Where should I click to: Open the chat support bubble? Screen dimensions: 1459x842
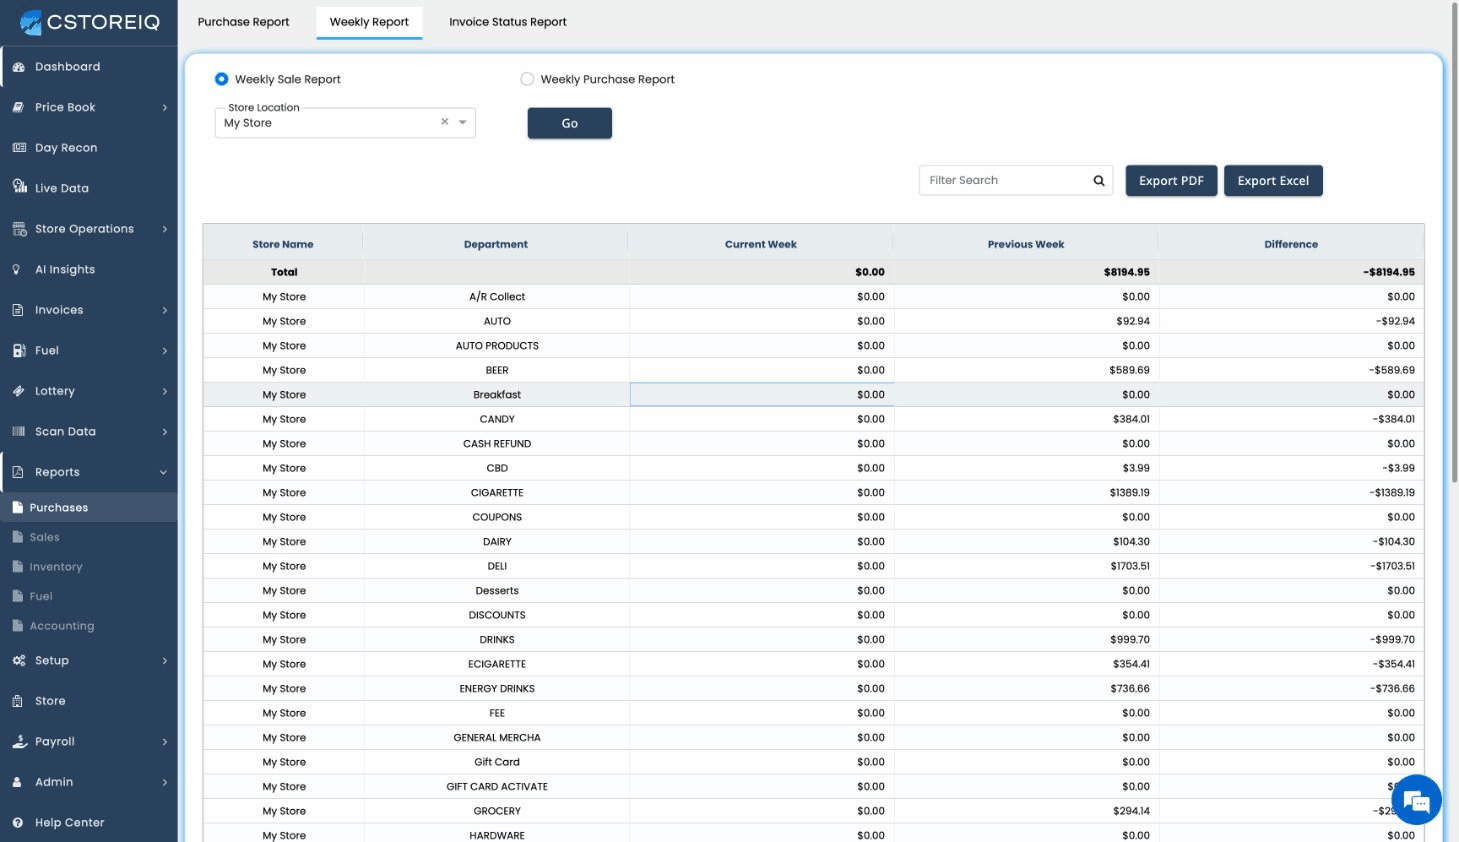[x=1415, y=800]
